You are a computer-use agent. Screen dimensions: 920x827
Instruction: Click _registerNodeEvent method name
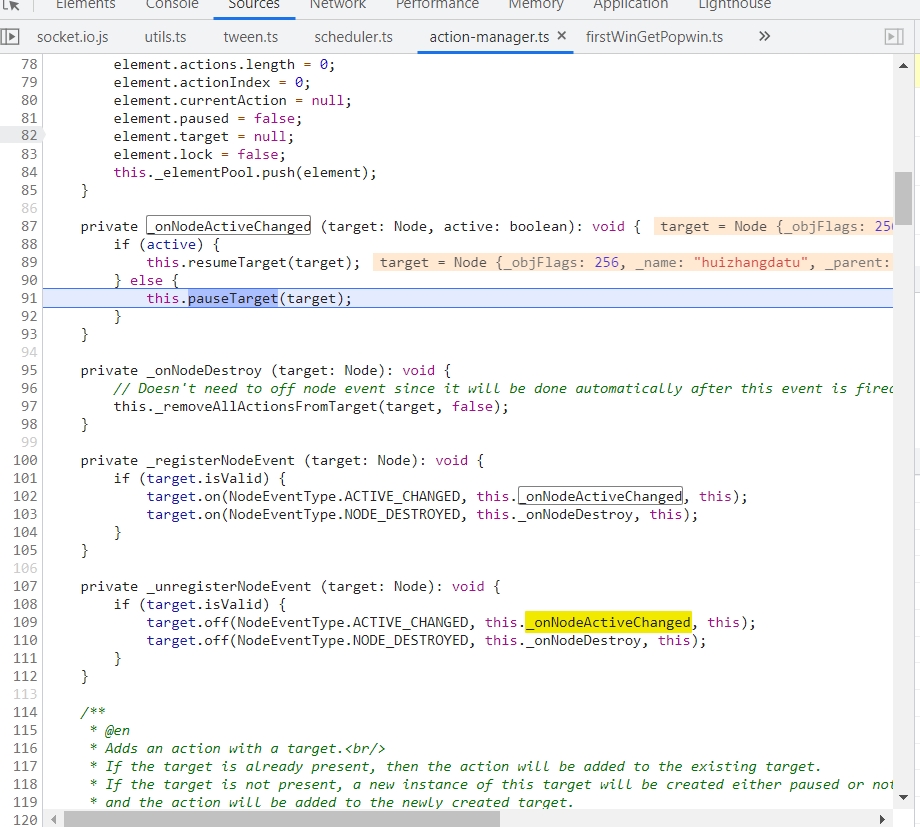(221, 460)
